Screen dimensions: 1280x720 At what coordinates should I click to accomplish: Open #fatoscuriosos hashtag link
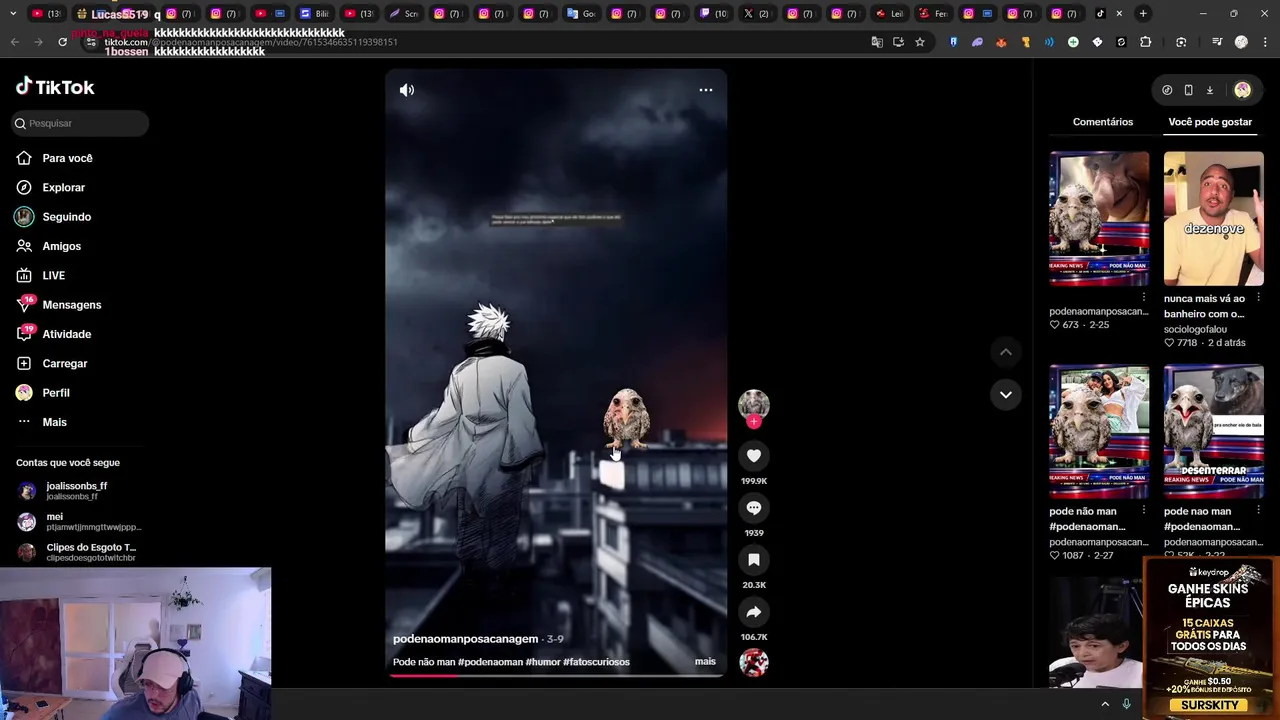tap(596, 662)
